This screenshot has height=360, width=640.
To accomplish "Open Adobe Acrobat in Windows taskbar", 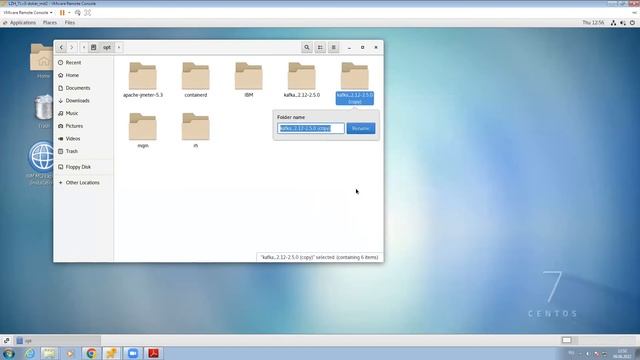I will [153, 353].
